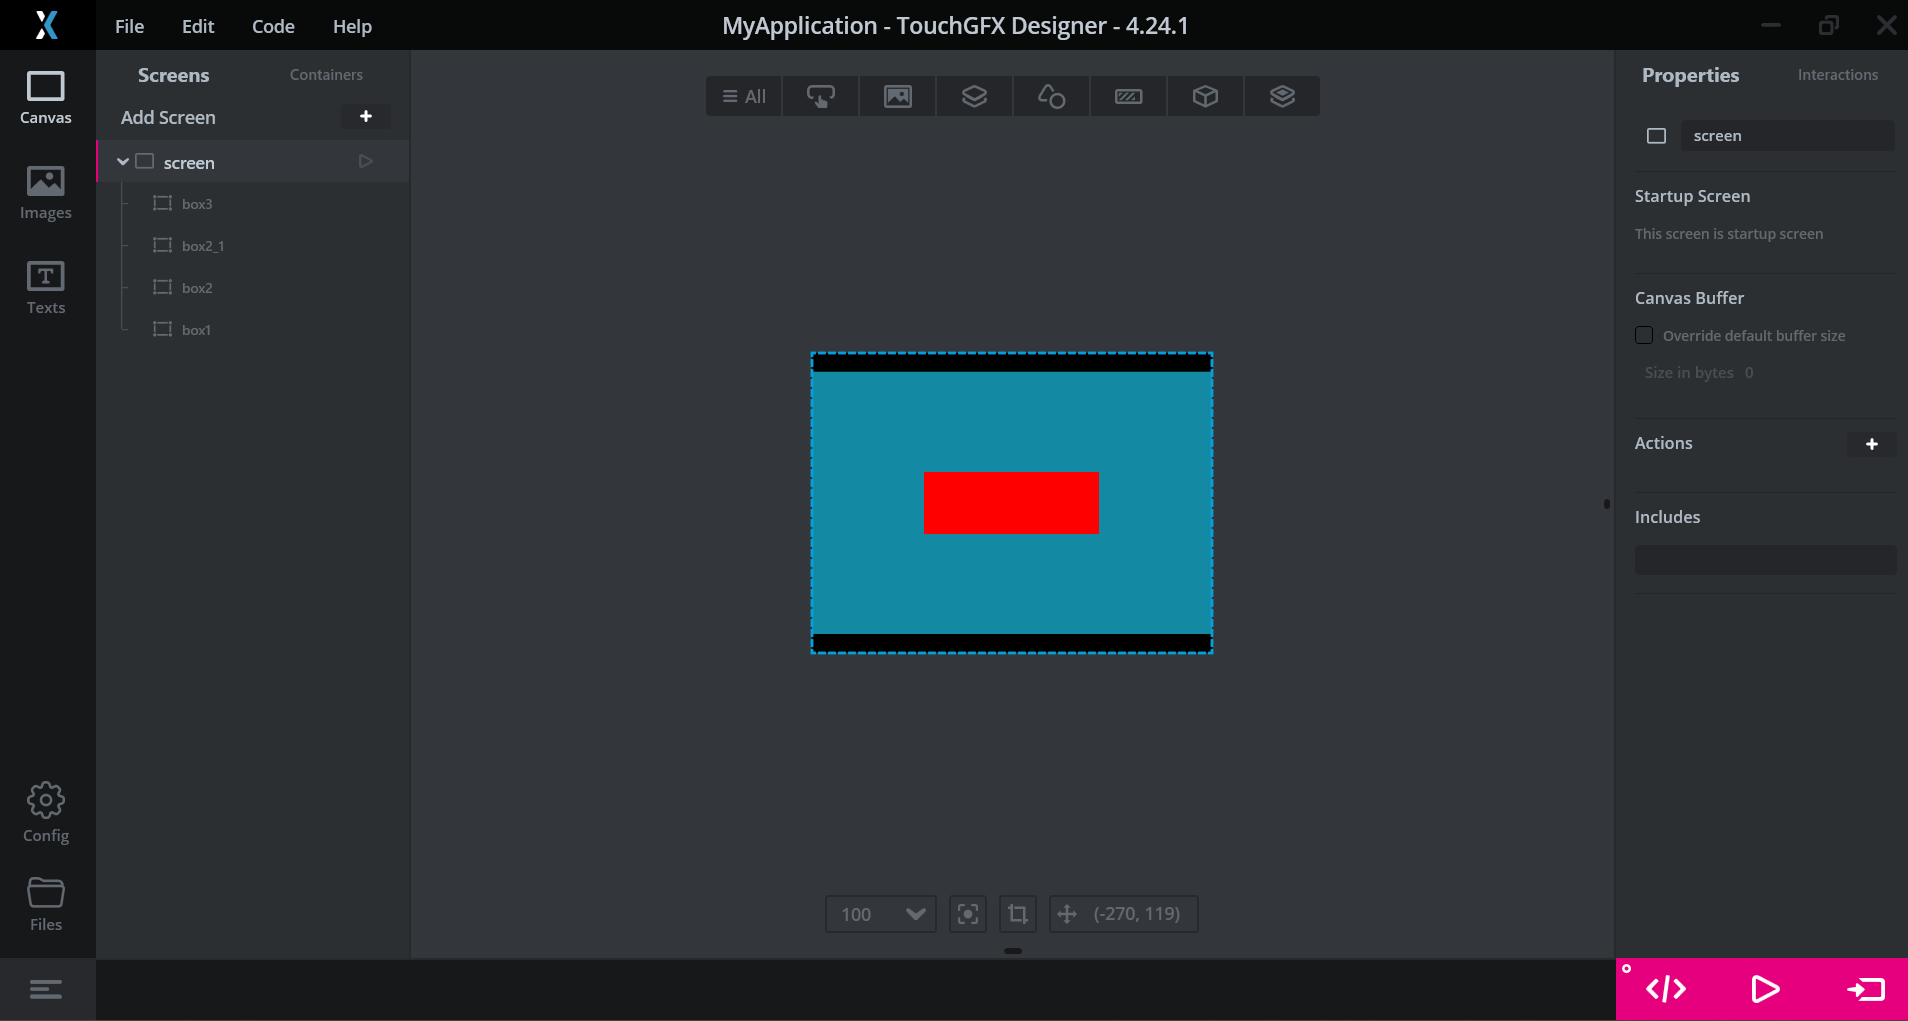Click the canvas zoom slider handle
The width and height of the screenshot is (1908, 1021).
pyautogui.click(x=1012, y=951)
